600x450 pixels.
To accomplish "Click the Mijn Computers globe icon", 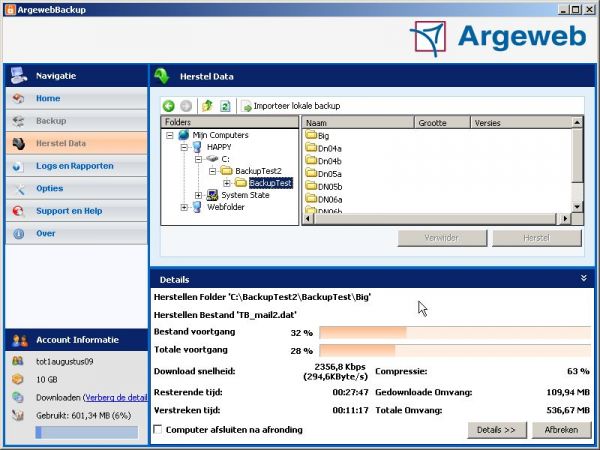I will [x=184, y=135].
